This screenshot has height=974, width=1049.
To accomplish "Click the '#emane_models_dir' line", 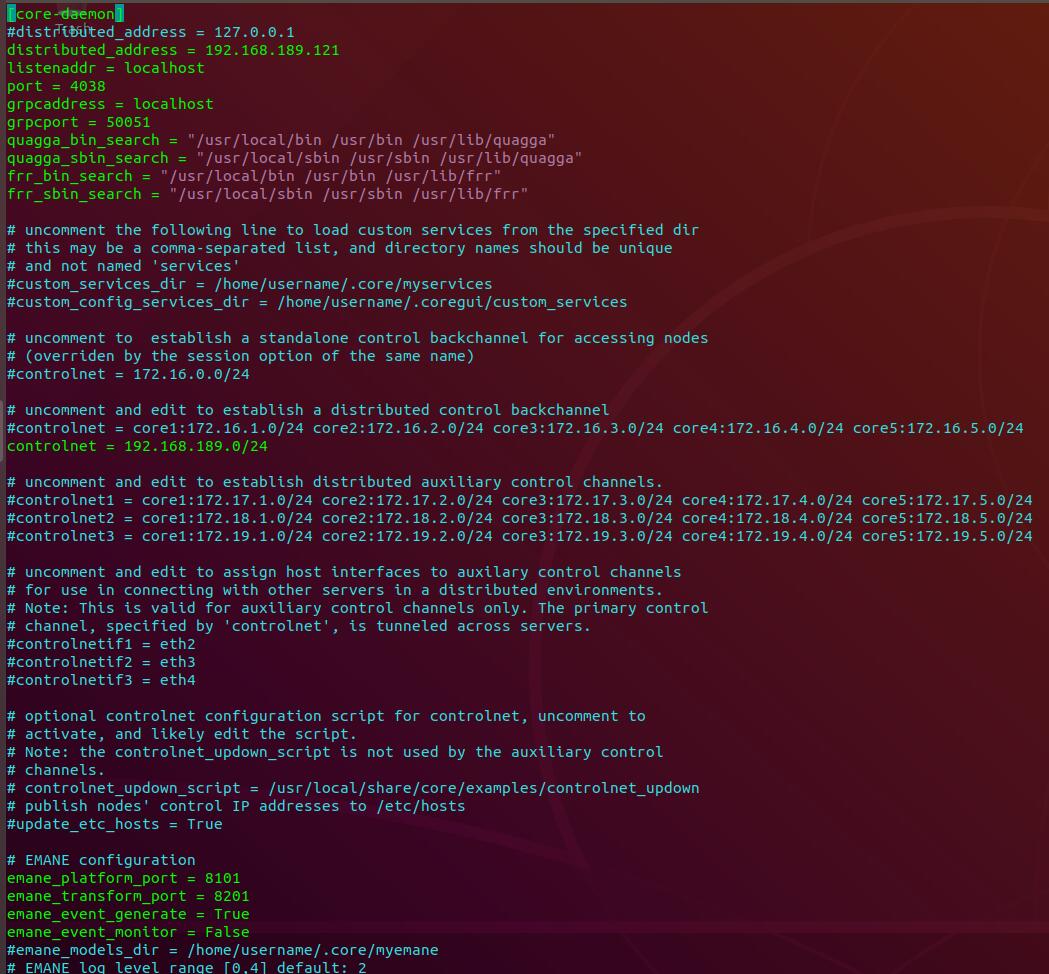I will coord(223,951).
